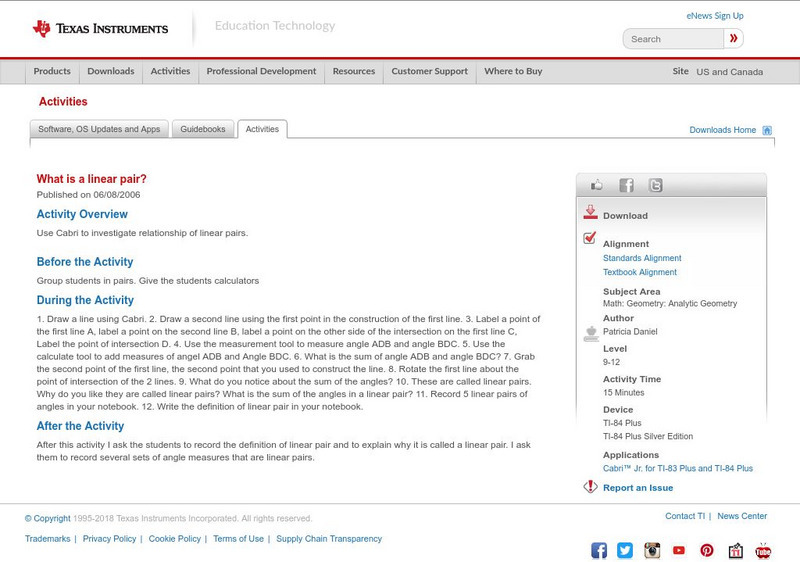800x562 pixels.
Task: Click the Activity Overview heading
Action: point(82,214)
